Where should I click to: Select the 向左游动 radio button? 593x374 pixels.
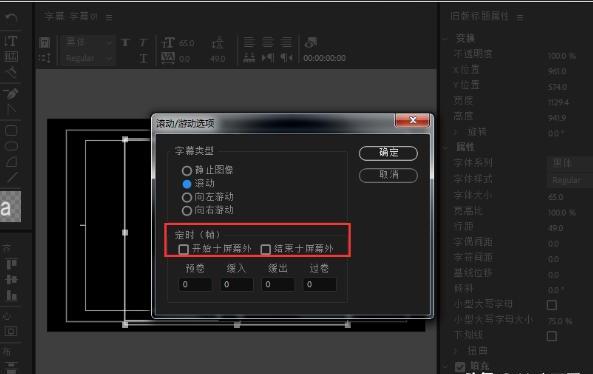(x=186, y=197)
